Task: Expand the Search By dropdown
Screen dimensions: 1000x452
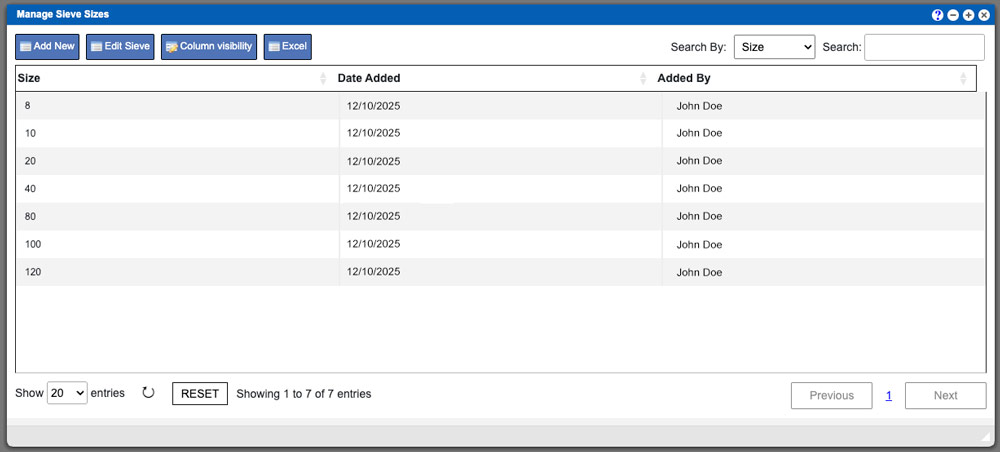Action: tap(774, 47)
